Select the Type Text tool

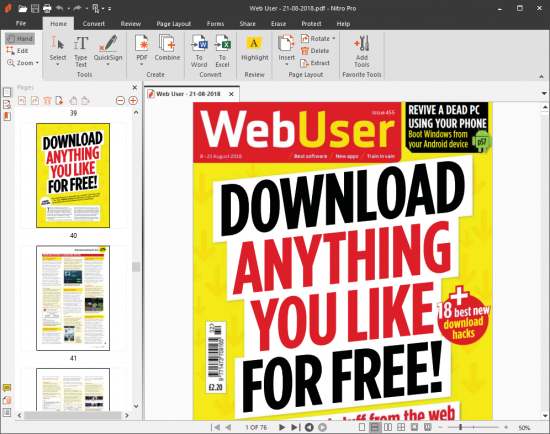click(81, 51)
